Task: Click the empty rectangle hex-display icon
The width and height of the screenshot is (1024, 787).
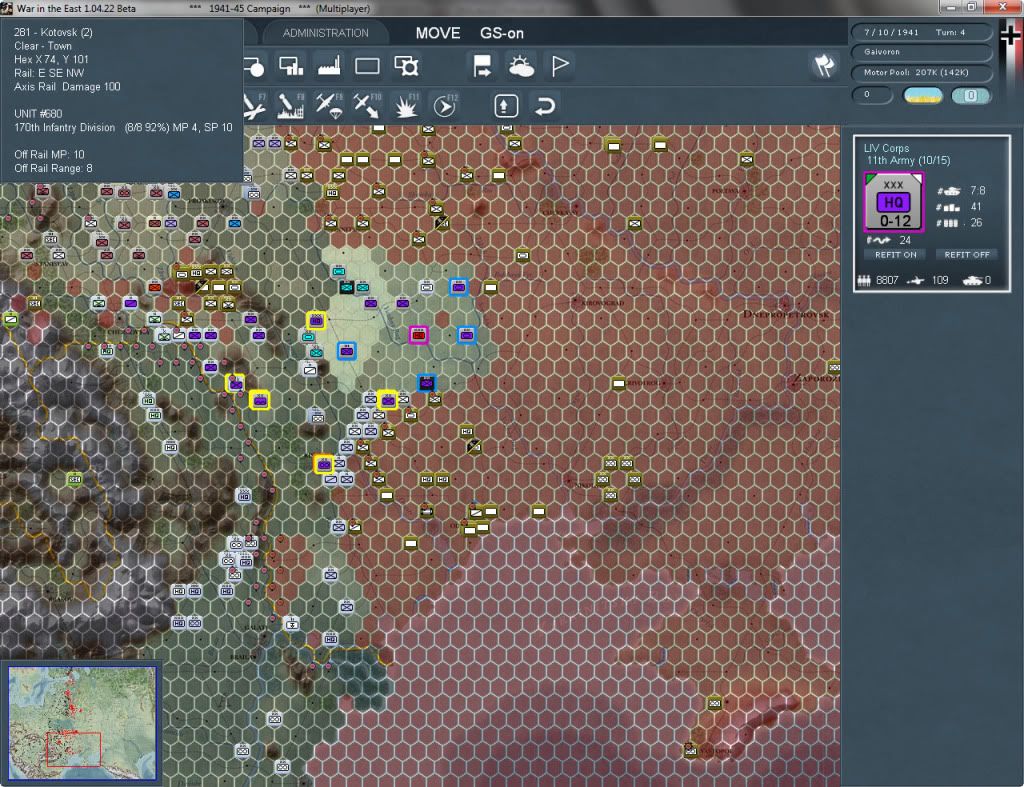Action: coord(367,66)
